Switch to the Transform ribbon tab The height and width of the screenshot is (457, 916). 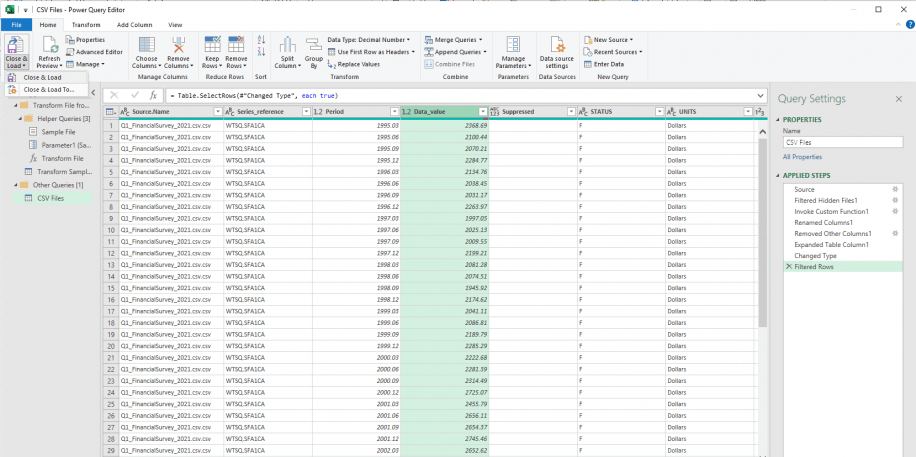86,25
